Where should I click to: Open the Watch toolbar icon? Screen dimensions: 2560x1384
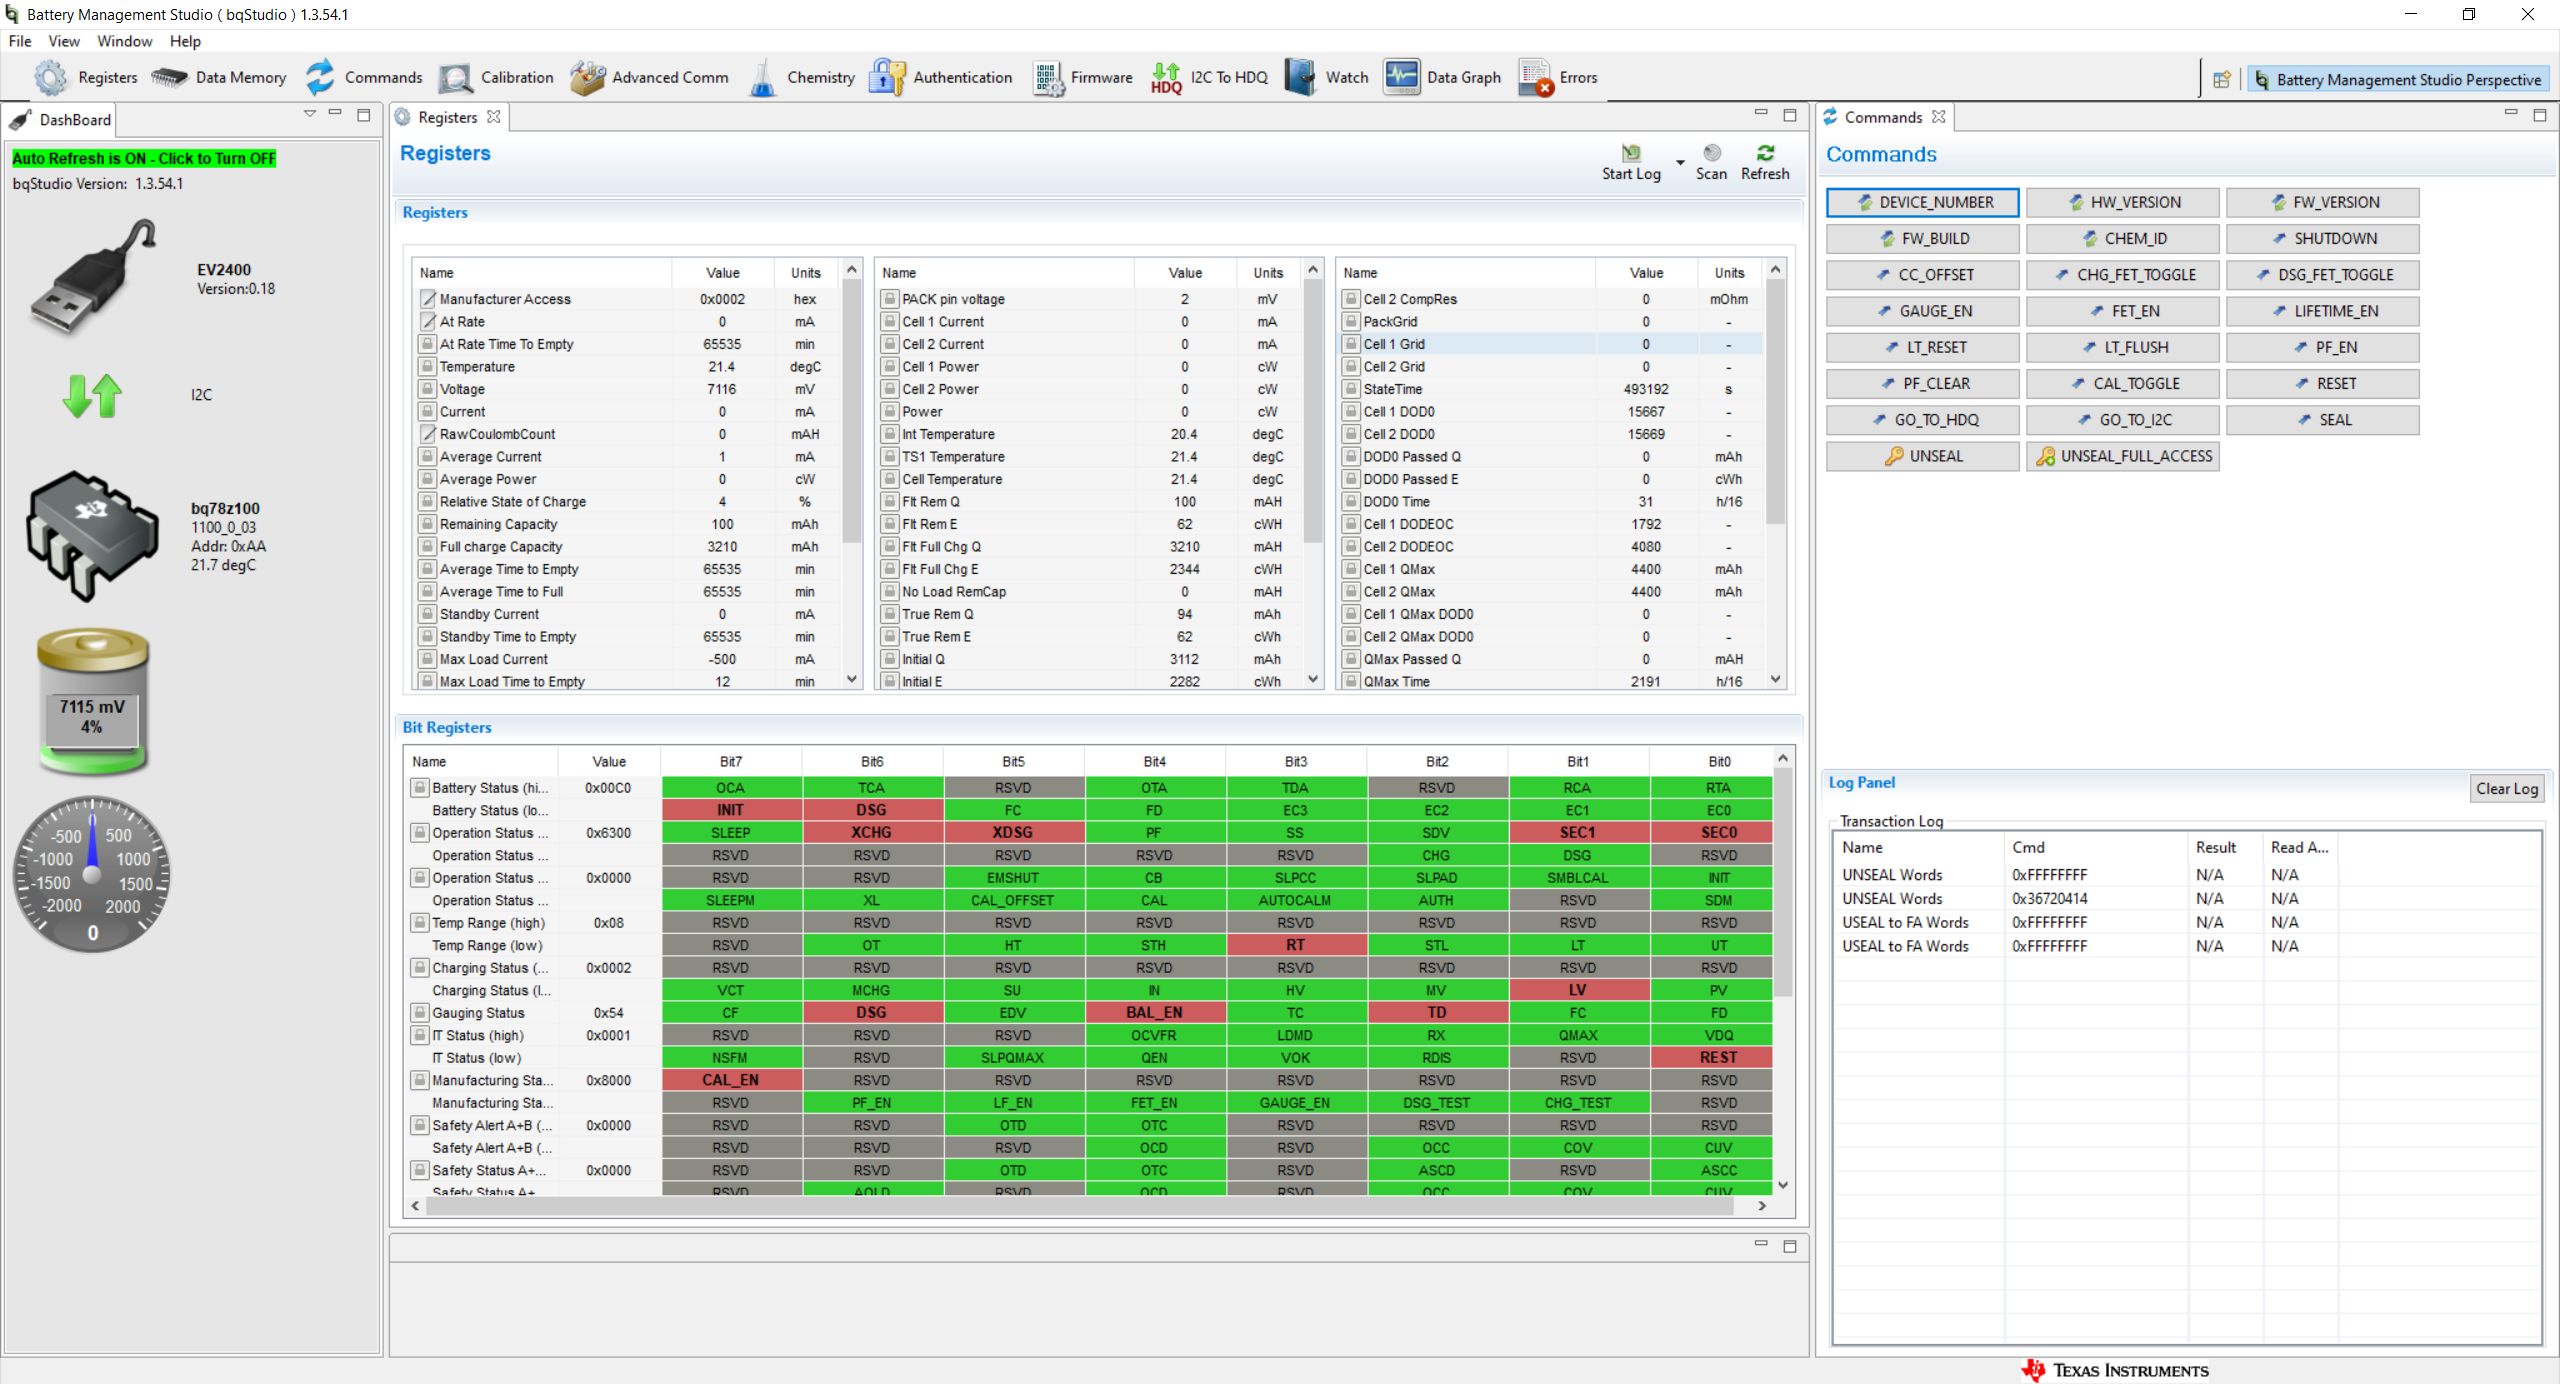click(1300, 77)
